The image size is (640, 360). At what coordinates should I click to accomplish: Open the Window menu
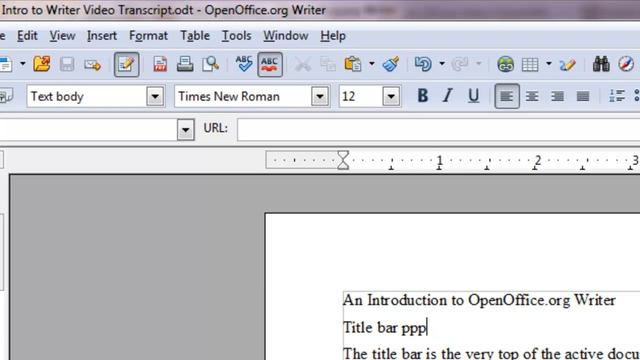(x=285, y=36)
